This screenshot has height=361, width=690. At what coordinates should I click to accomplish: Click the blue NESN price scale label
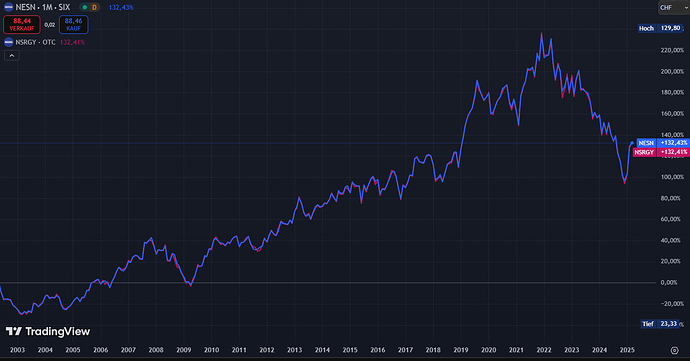[662, 143]
